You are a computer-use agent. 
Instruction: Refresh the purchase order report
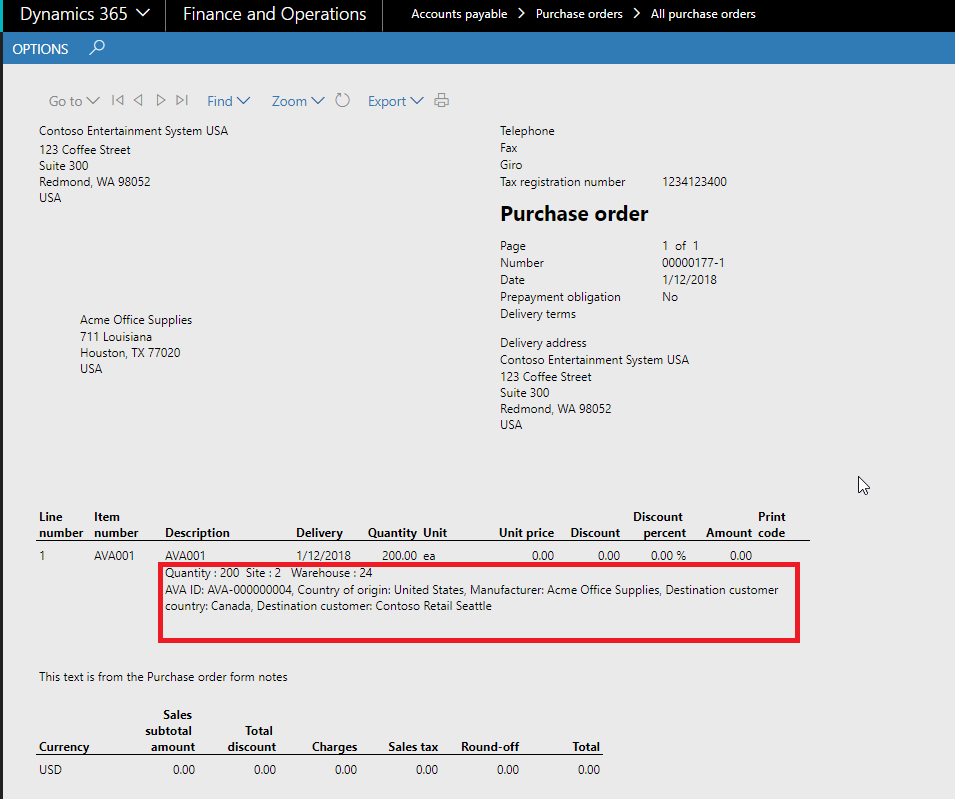click(x=341, y=100)
